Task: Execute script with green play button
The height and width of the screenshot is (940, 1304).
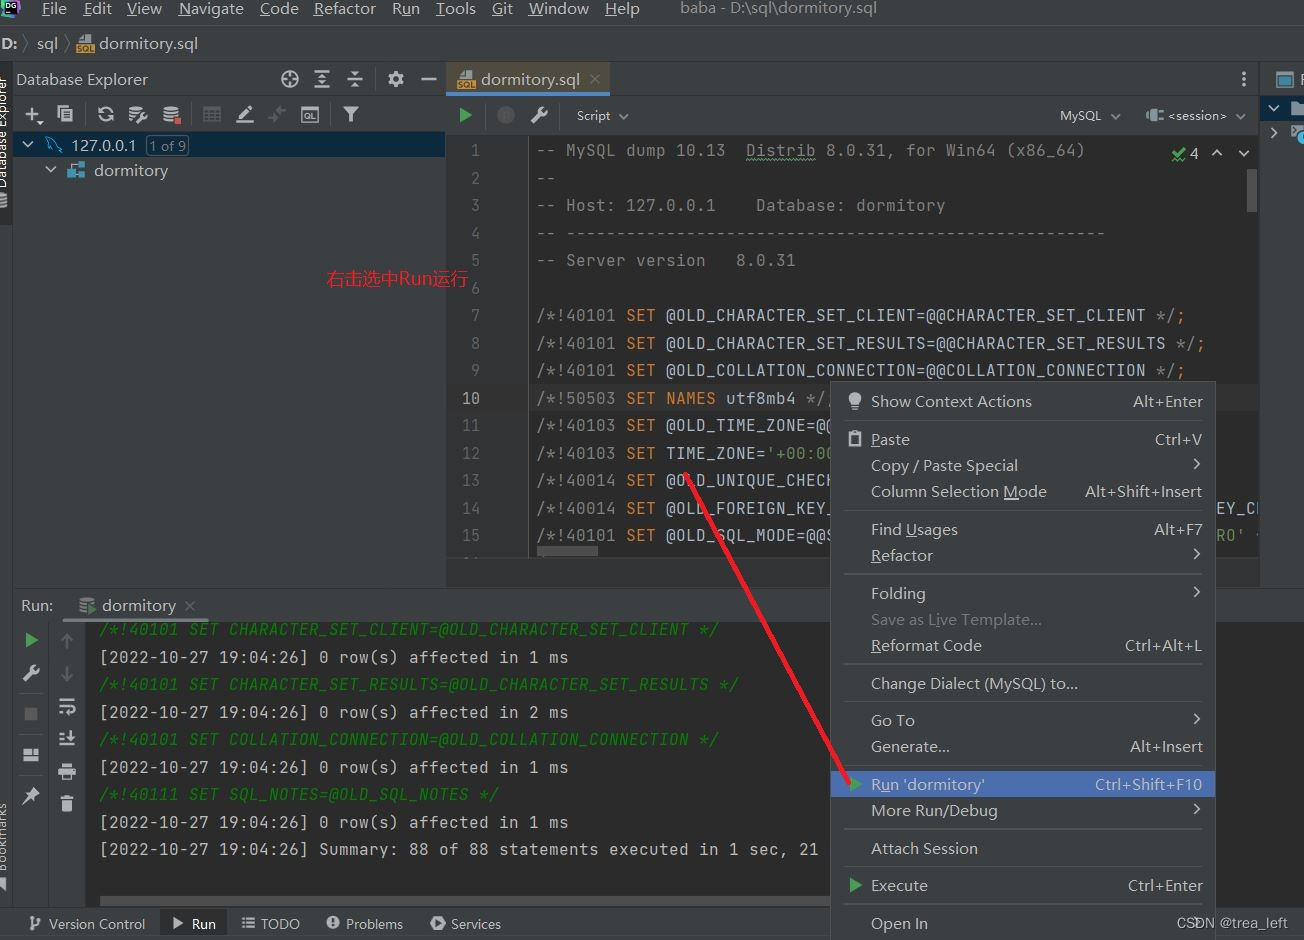Action: pos(465,115)
